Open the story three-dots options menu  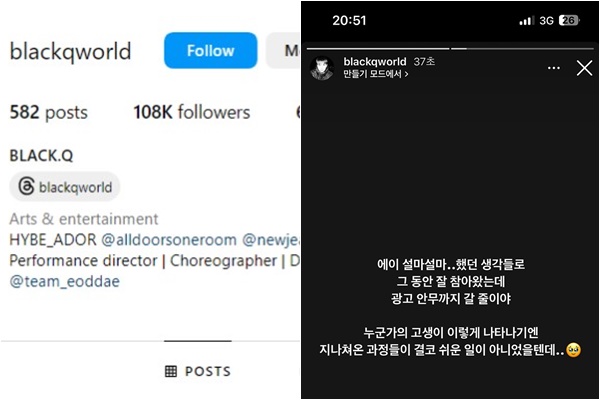click(554, 68)
